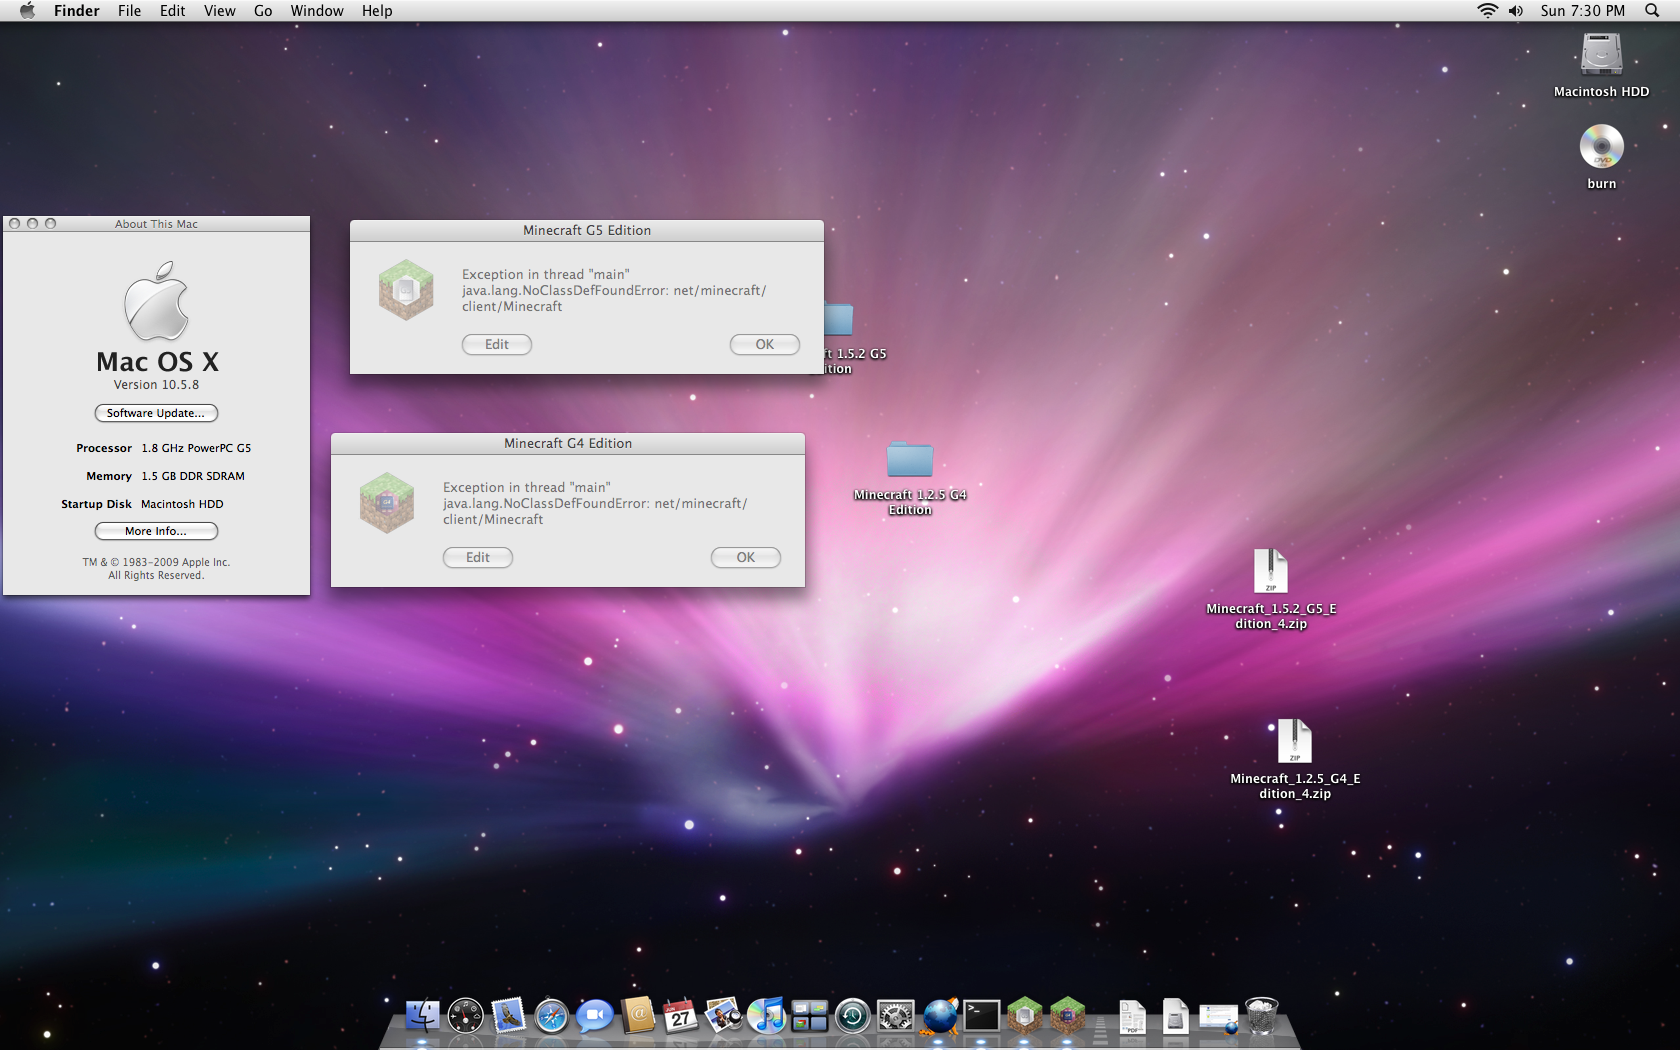Launch the TenFourFox globe browser icon
The height and width of the screenshot is (1050, 1680).
point(939,1015)
